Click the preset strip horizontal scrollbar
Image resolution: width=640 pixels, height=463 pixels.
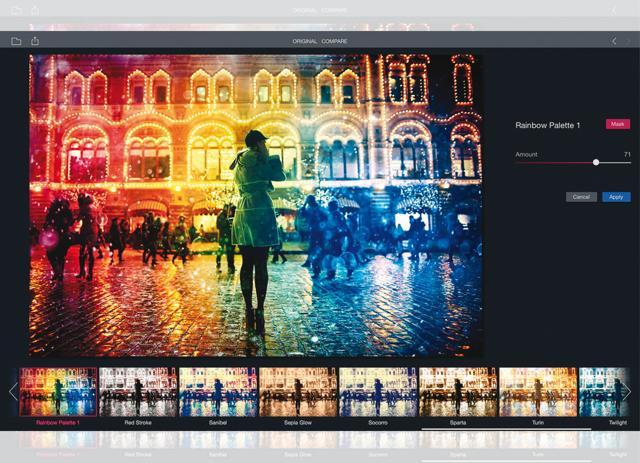coord(506,429)
